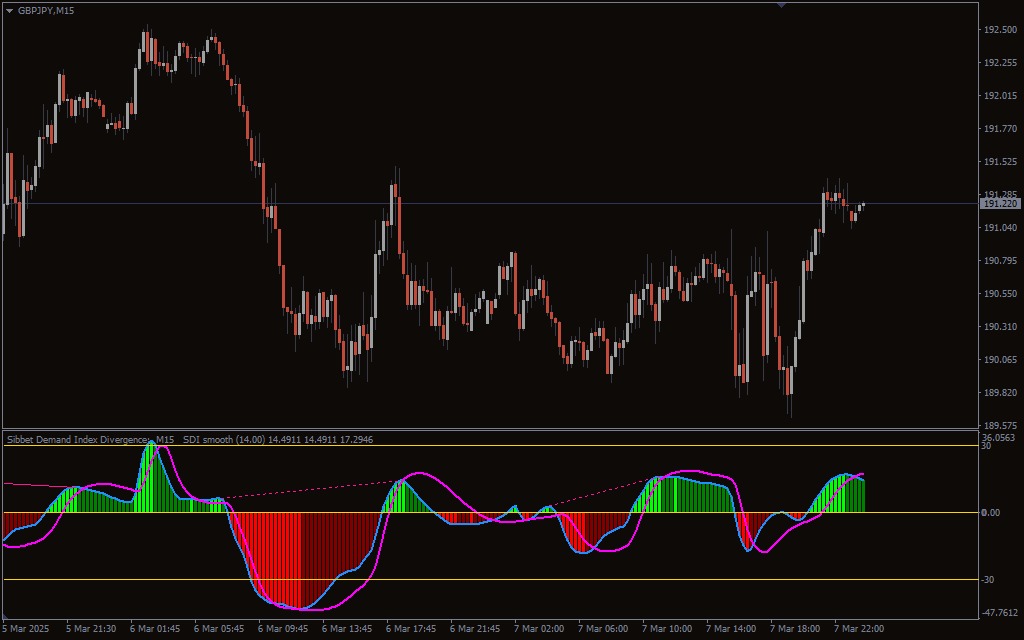Click the triangle arrow beside GBPJPY,M15
This screenshot has height=640, width=1024.
9,10
